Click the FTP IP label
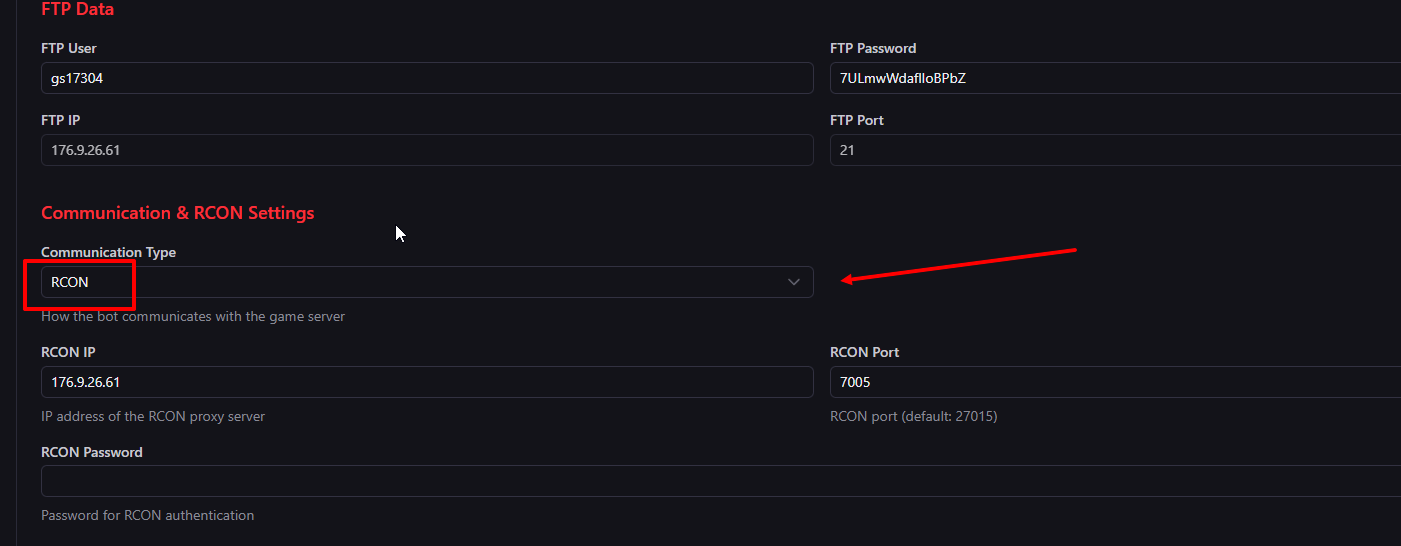 pos(60,120)
